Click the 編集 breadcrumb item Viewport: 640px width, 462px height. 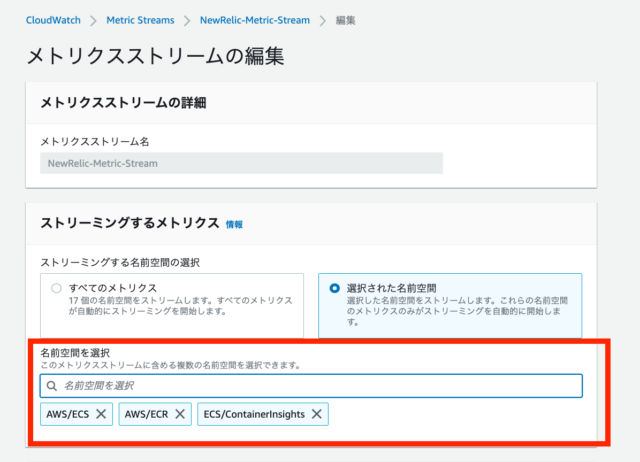coord(345,20)
